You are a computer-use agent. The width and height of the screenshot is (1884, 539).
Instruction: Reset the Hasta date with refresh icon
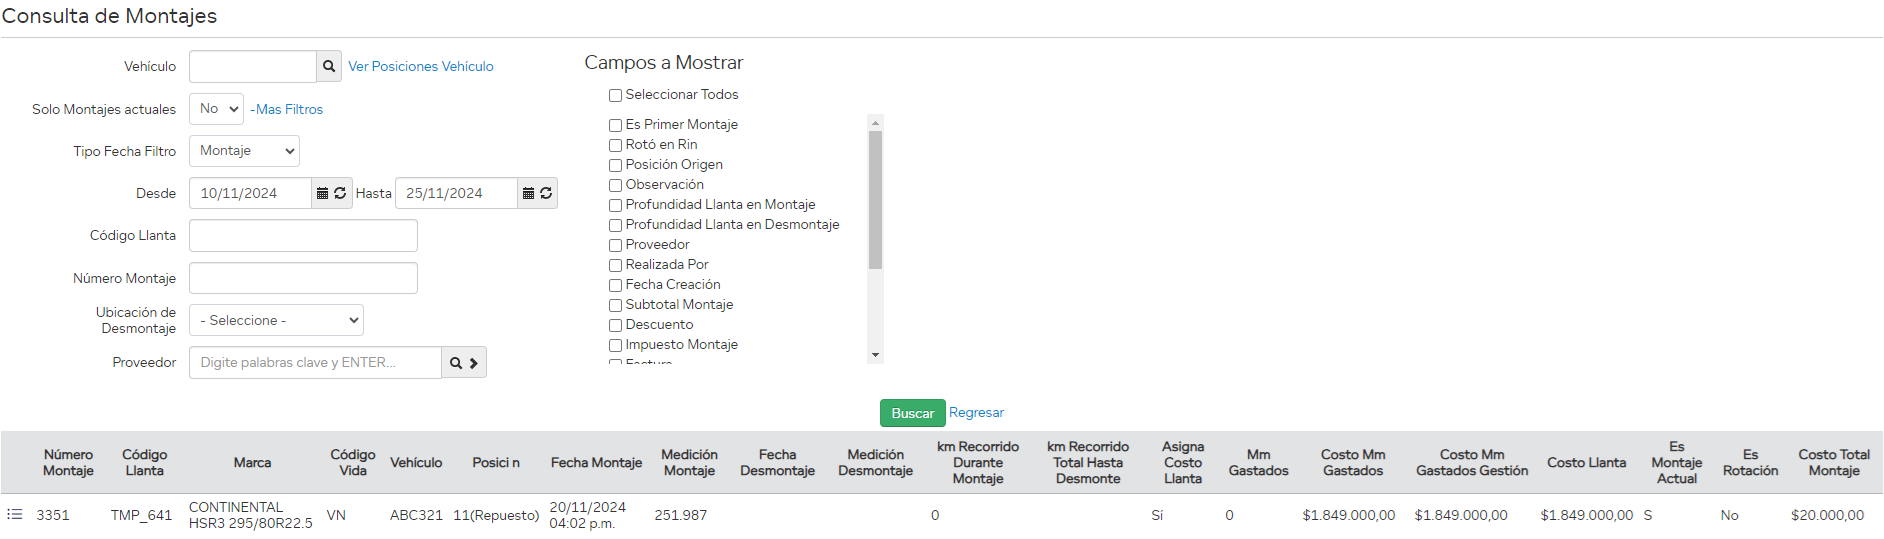(x=546, y=193)
